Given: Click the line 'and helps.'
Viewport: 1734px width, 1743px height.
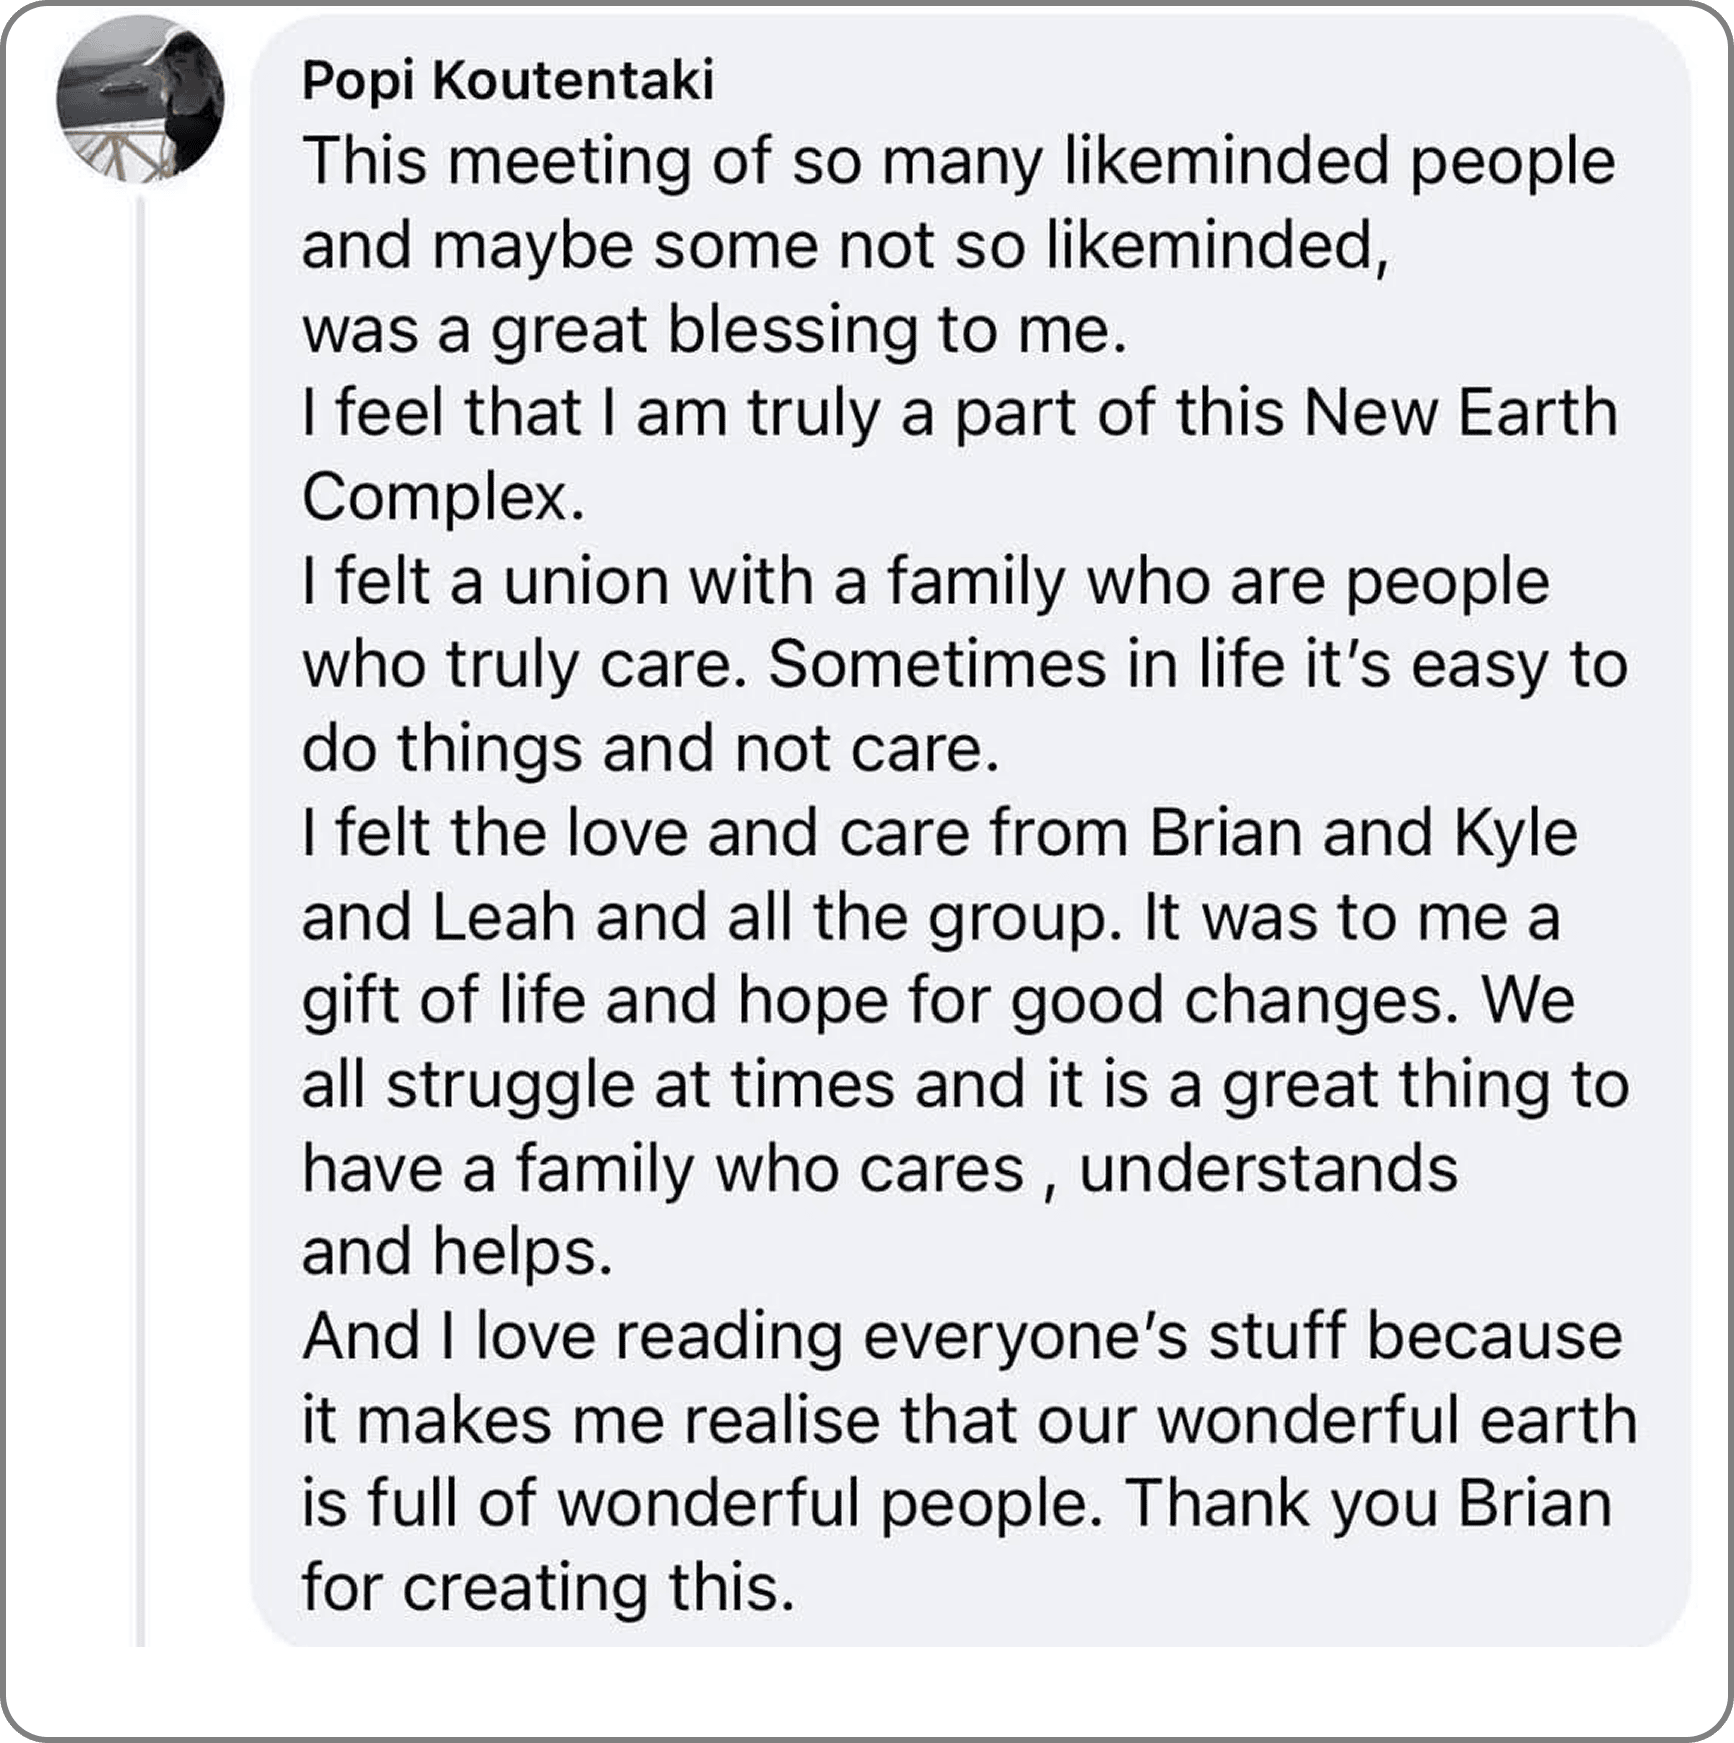Looking at the screenshot, I should [457, 1252].
